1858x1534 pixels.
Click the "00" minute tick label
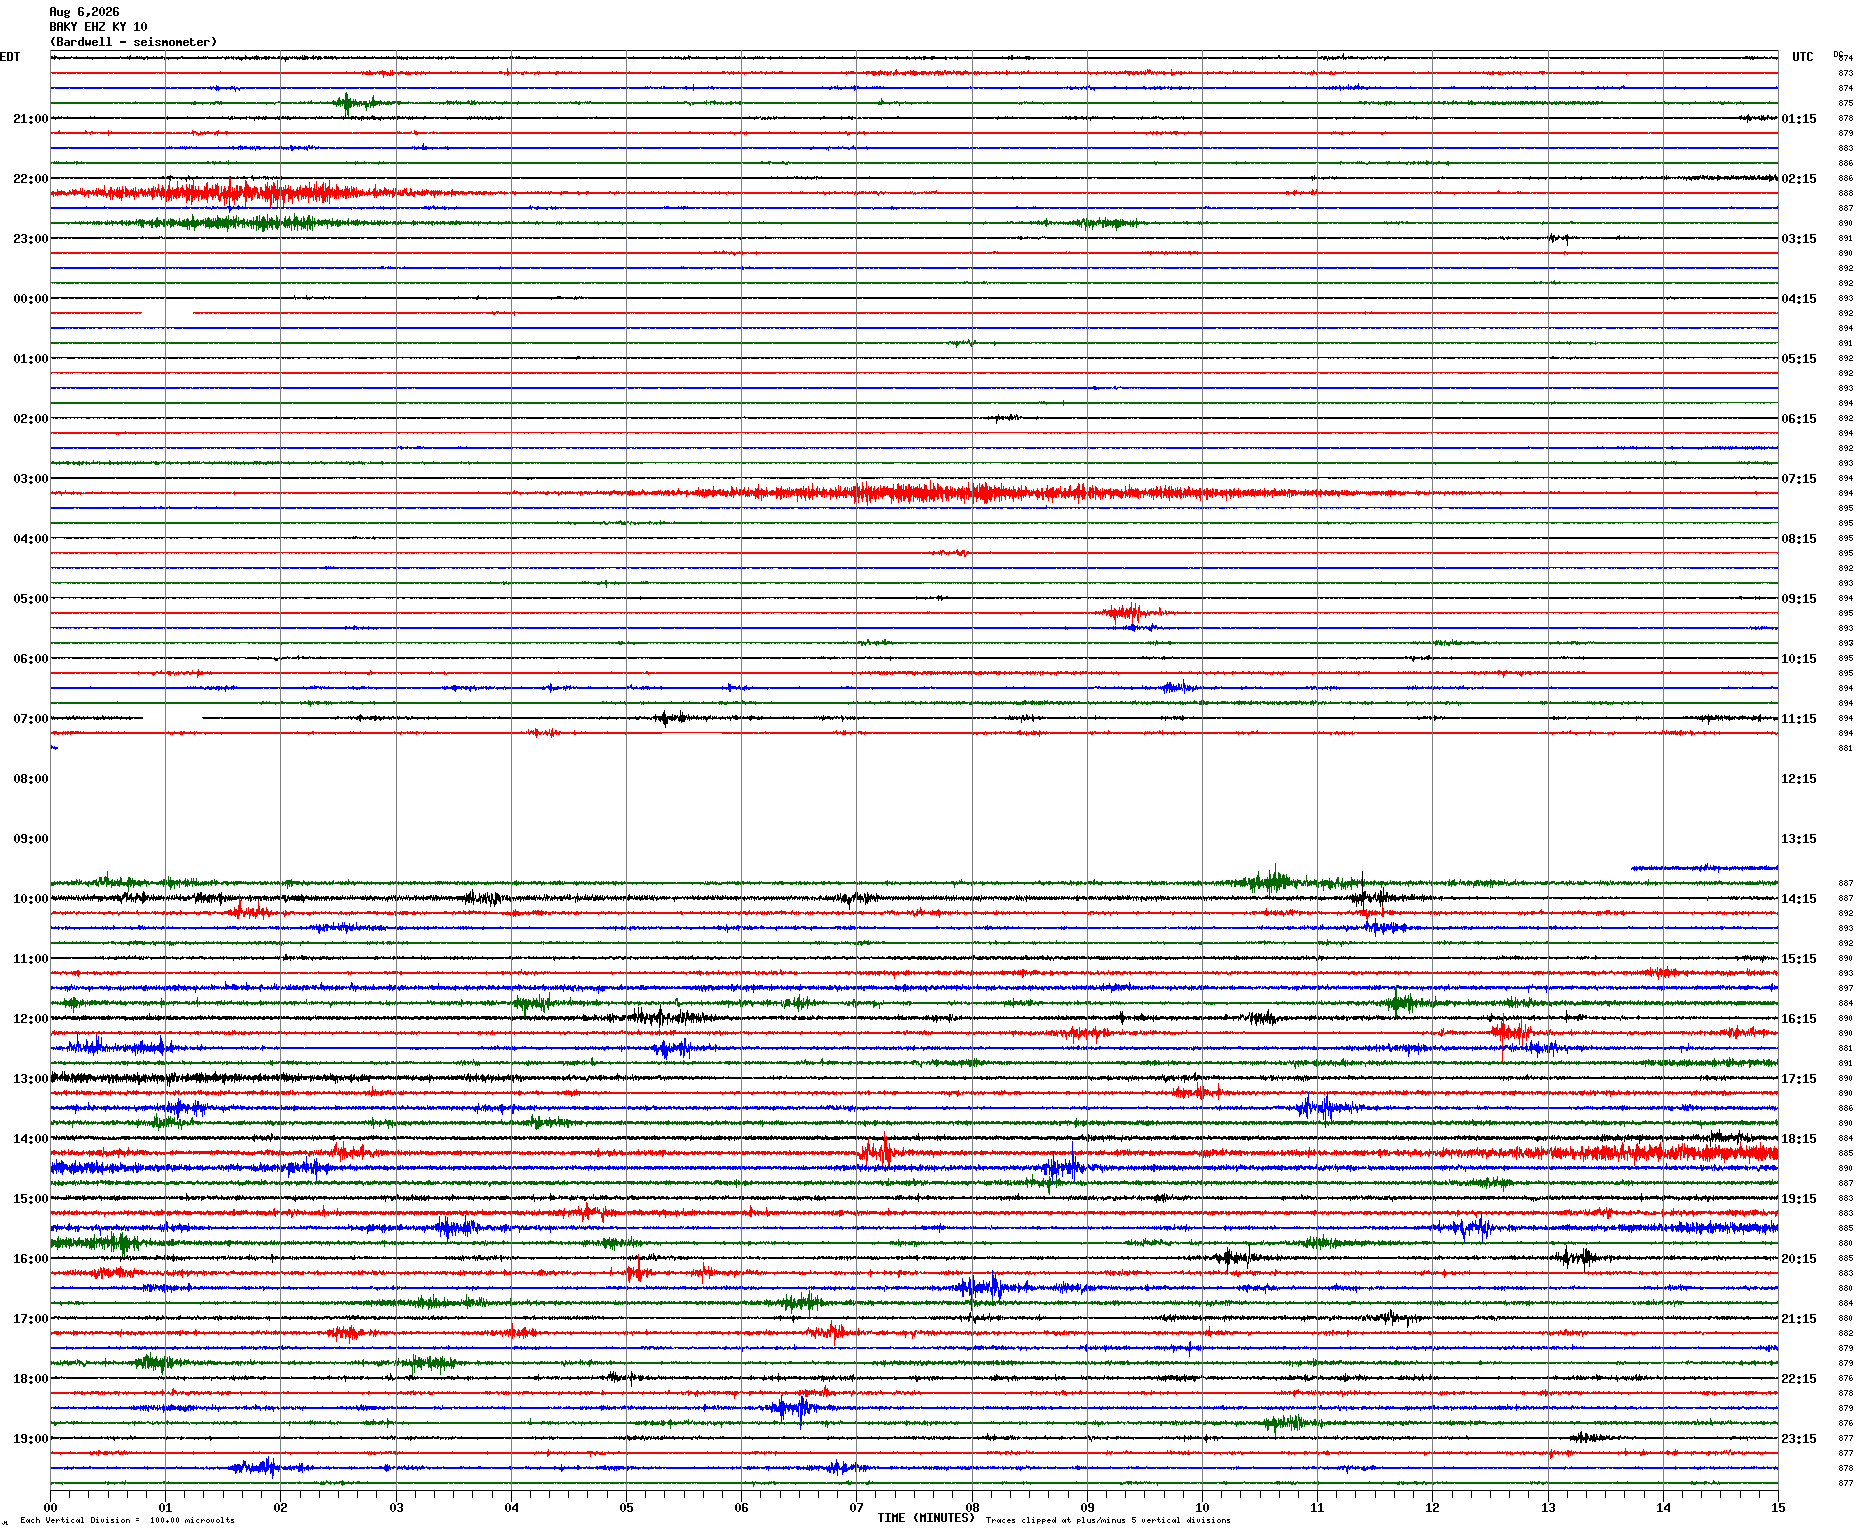point(50,1508)
